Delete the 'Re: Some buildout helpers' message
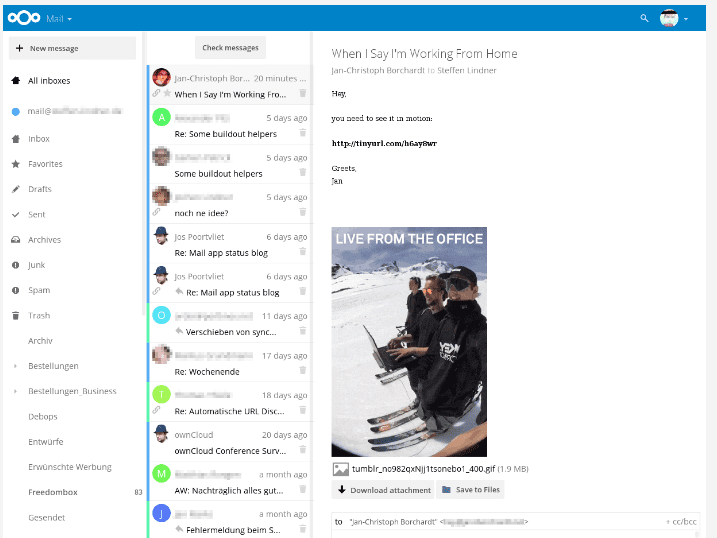 (x=303, y=133)
